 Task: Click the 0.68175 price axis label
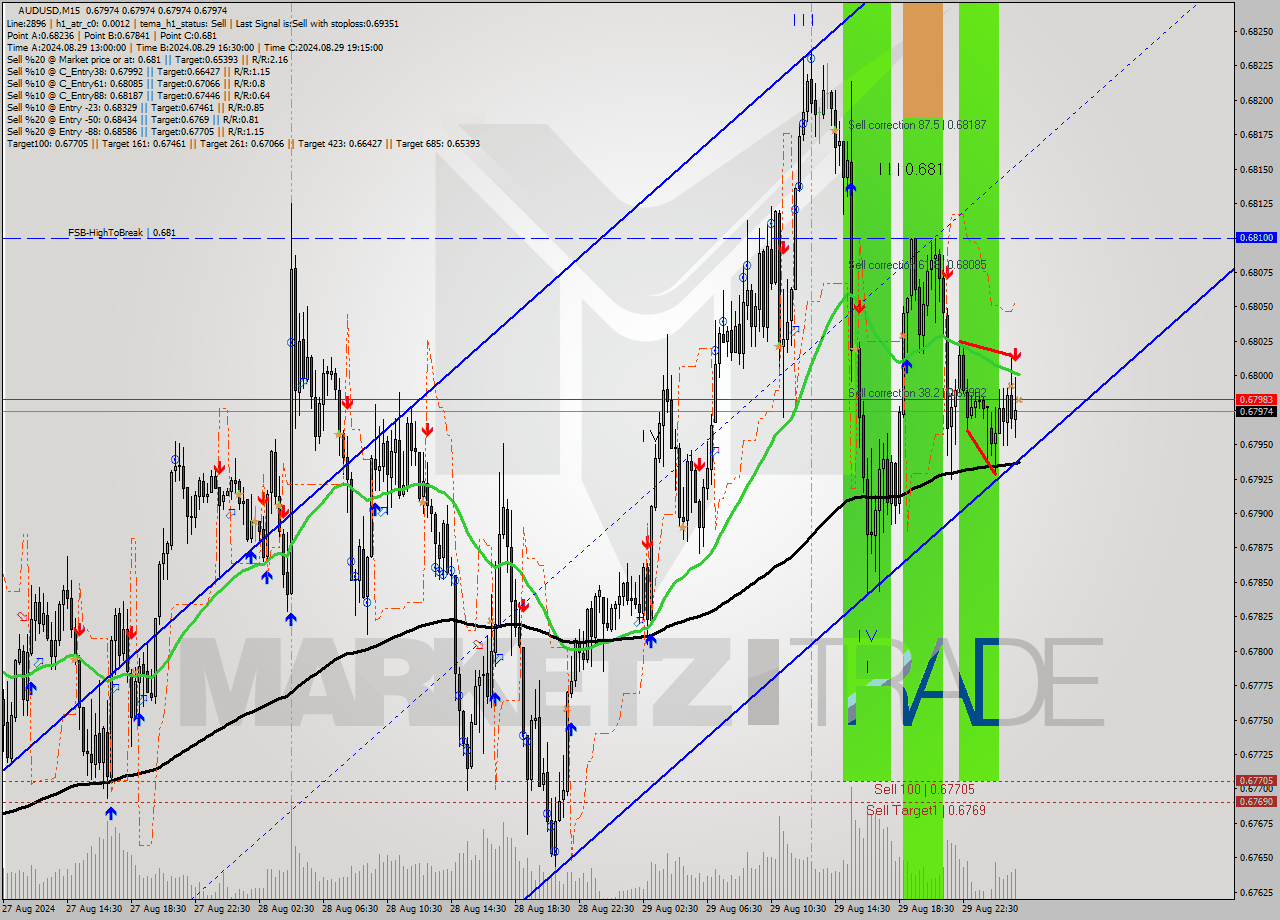click(1256, 134)
